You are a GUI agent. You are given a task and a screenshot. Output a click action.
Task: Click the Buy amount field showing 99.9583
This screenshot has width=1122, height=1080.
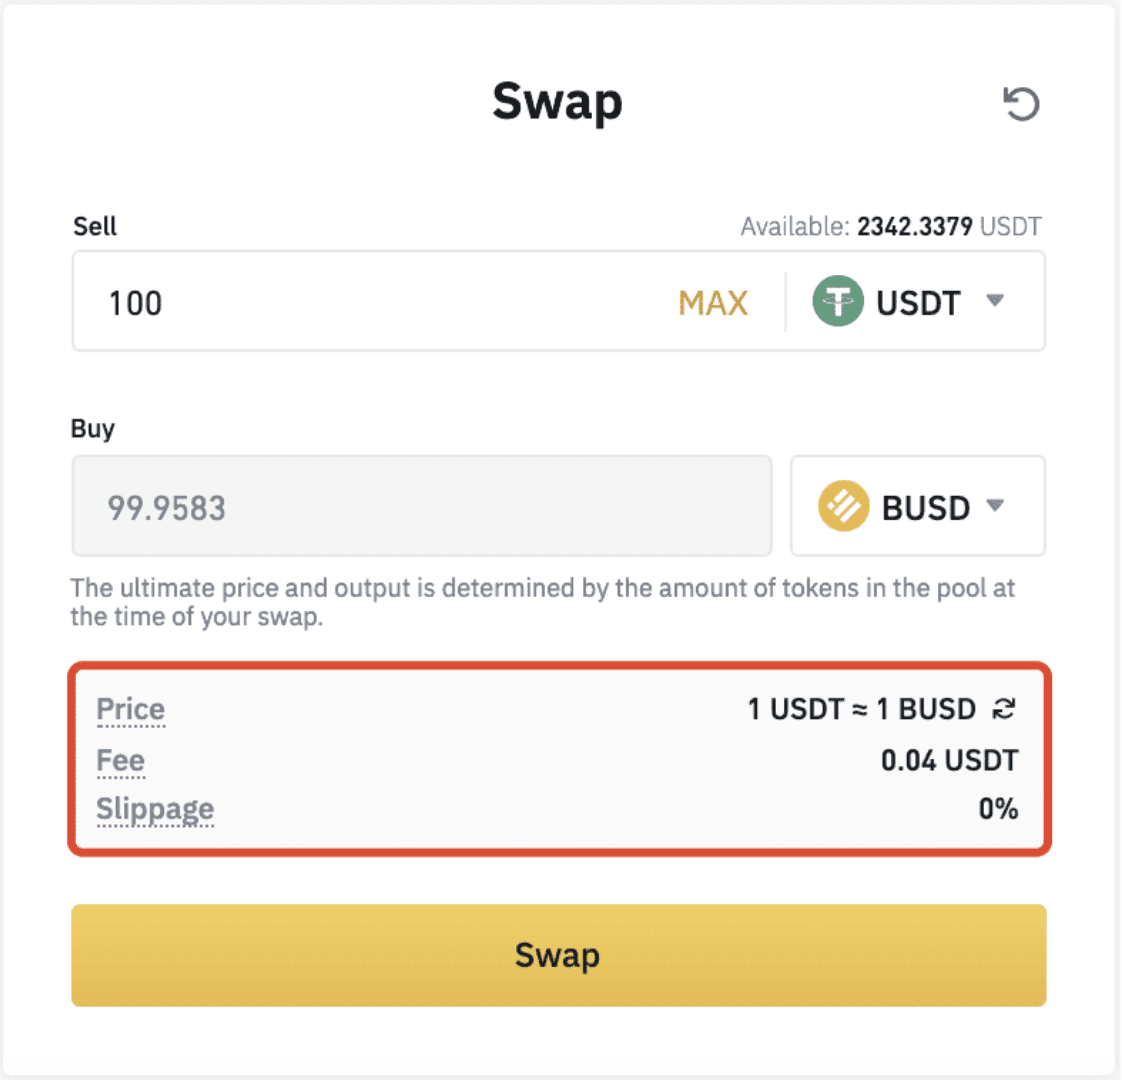click(x=422, y=506)
